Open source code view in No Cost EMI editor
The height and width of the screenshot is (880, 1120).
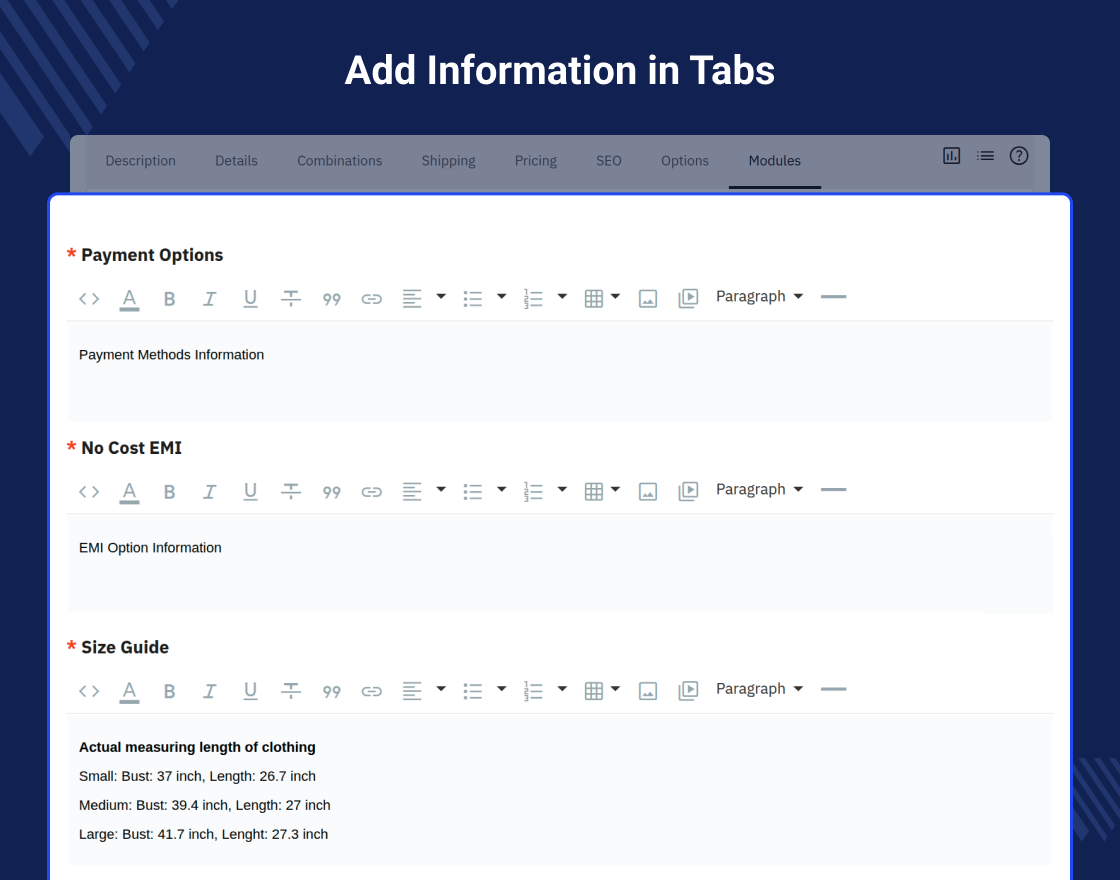(x=89, y=491)
